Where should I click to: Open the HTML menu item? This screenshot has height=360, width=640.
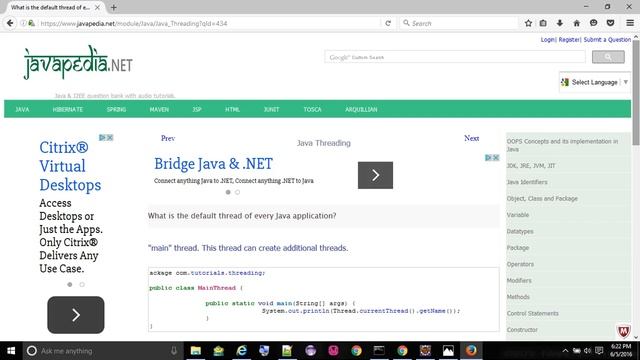232,109
